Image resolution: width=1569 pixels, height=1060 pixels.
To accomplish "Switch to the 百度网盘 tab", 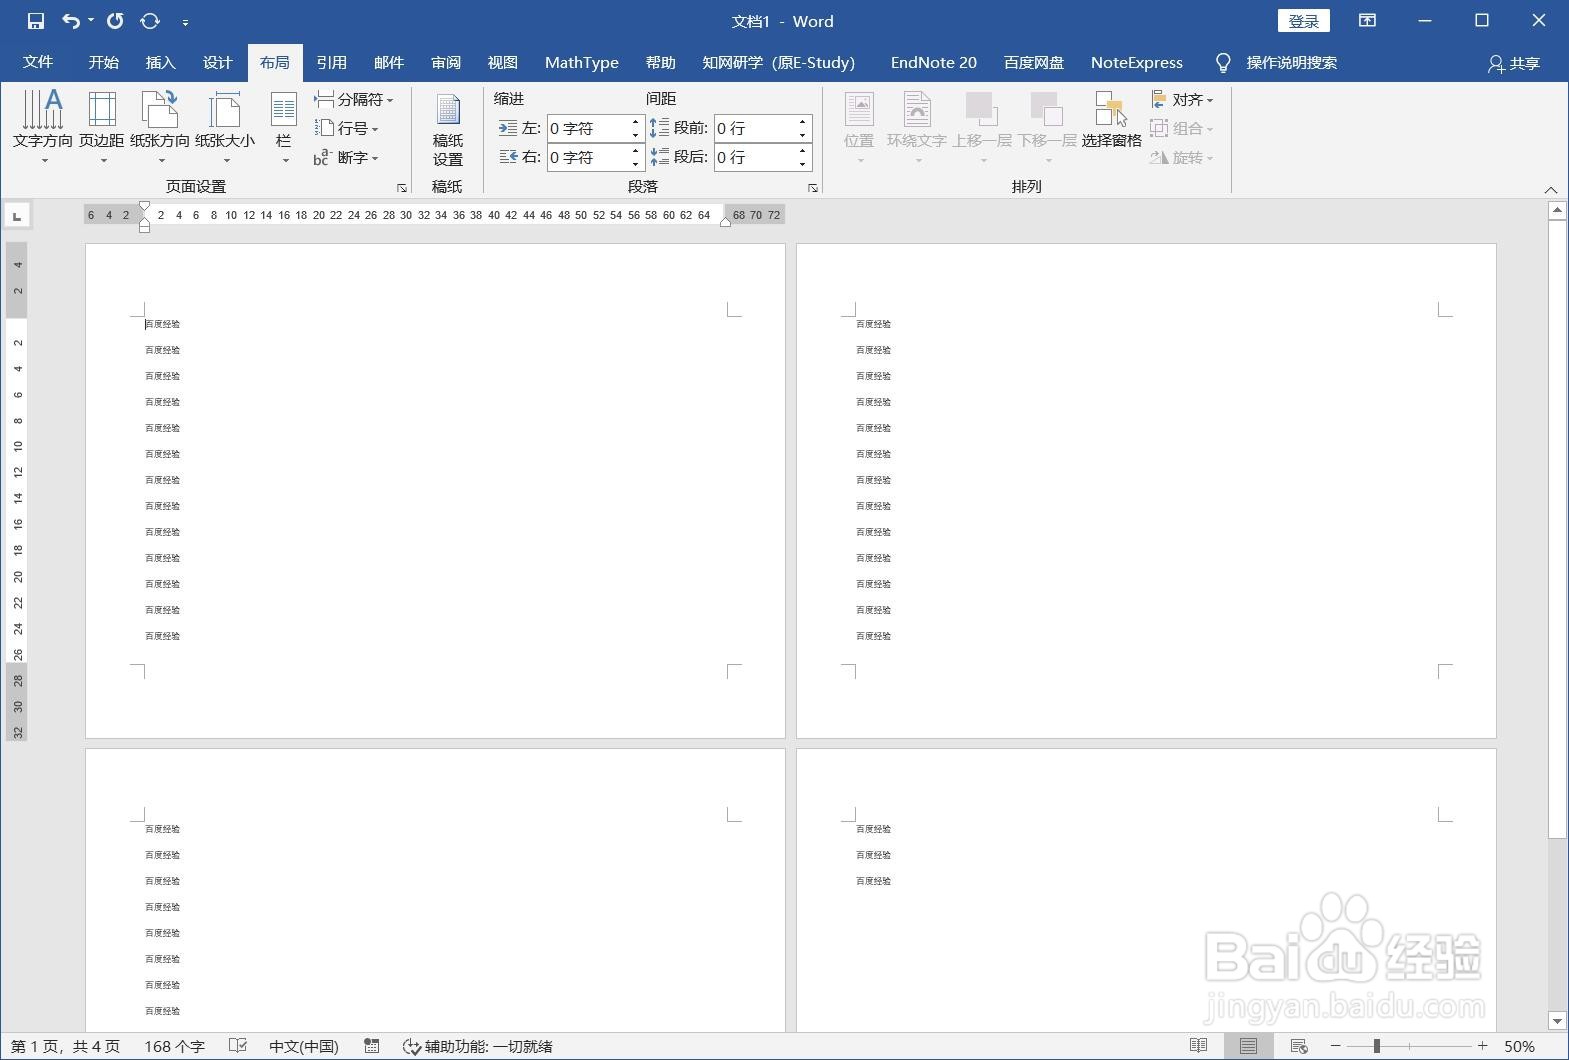I will pos(1034,62).
